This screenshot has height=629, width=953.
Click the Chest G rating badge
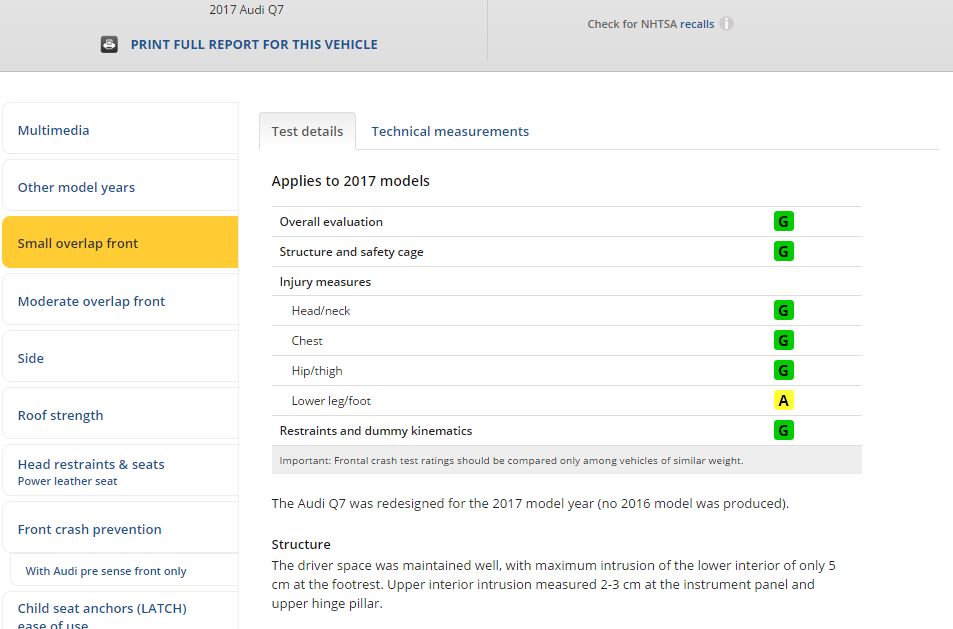(783, 340)
